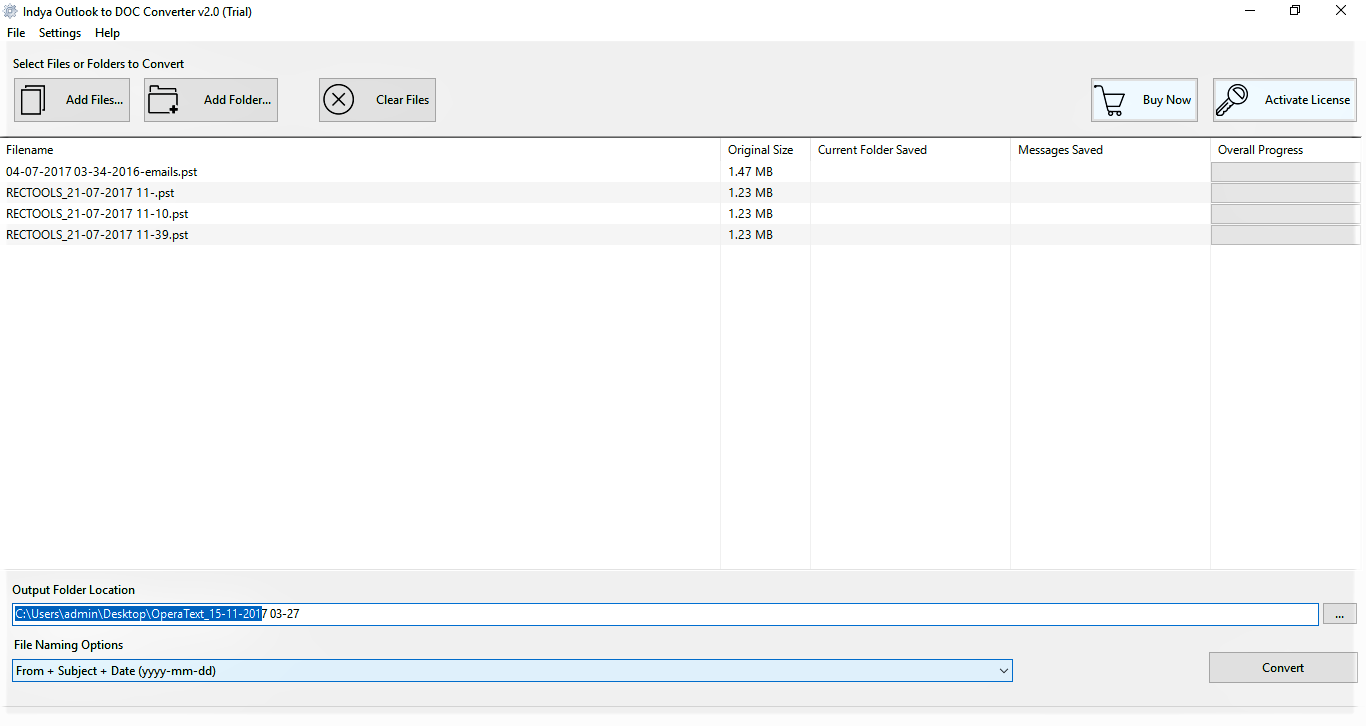Select file RECTOOLS_21-07-2017 11-.pst
This screenshot has height=726, width=1366.
coord(90,193)
